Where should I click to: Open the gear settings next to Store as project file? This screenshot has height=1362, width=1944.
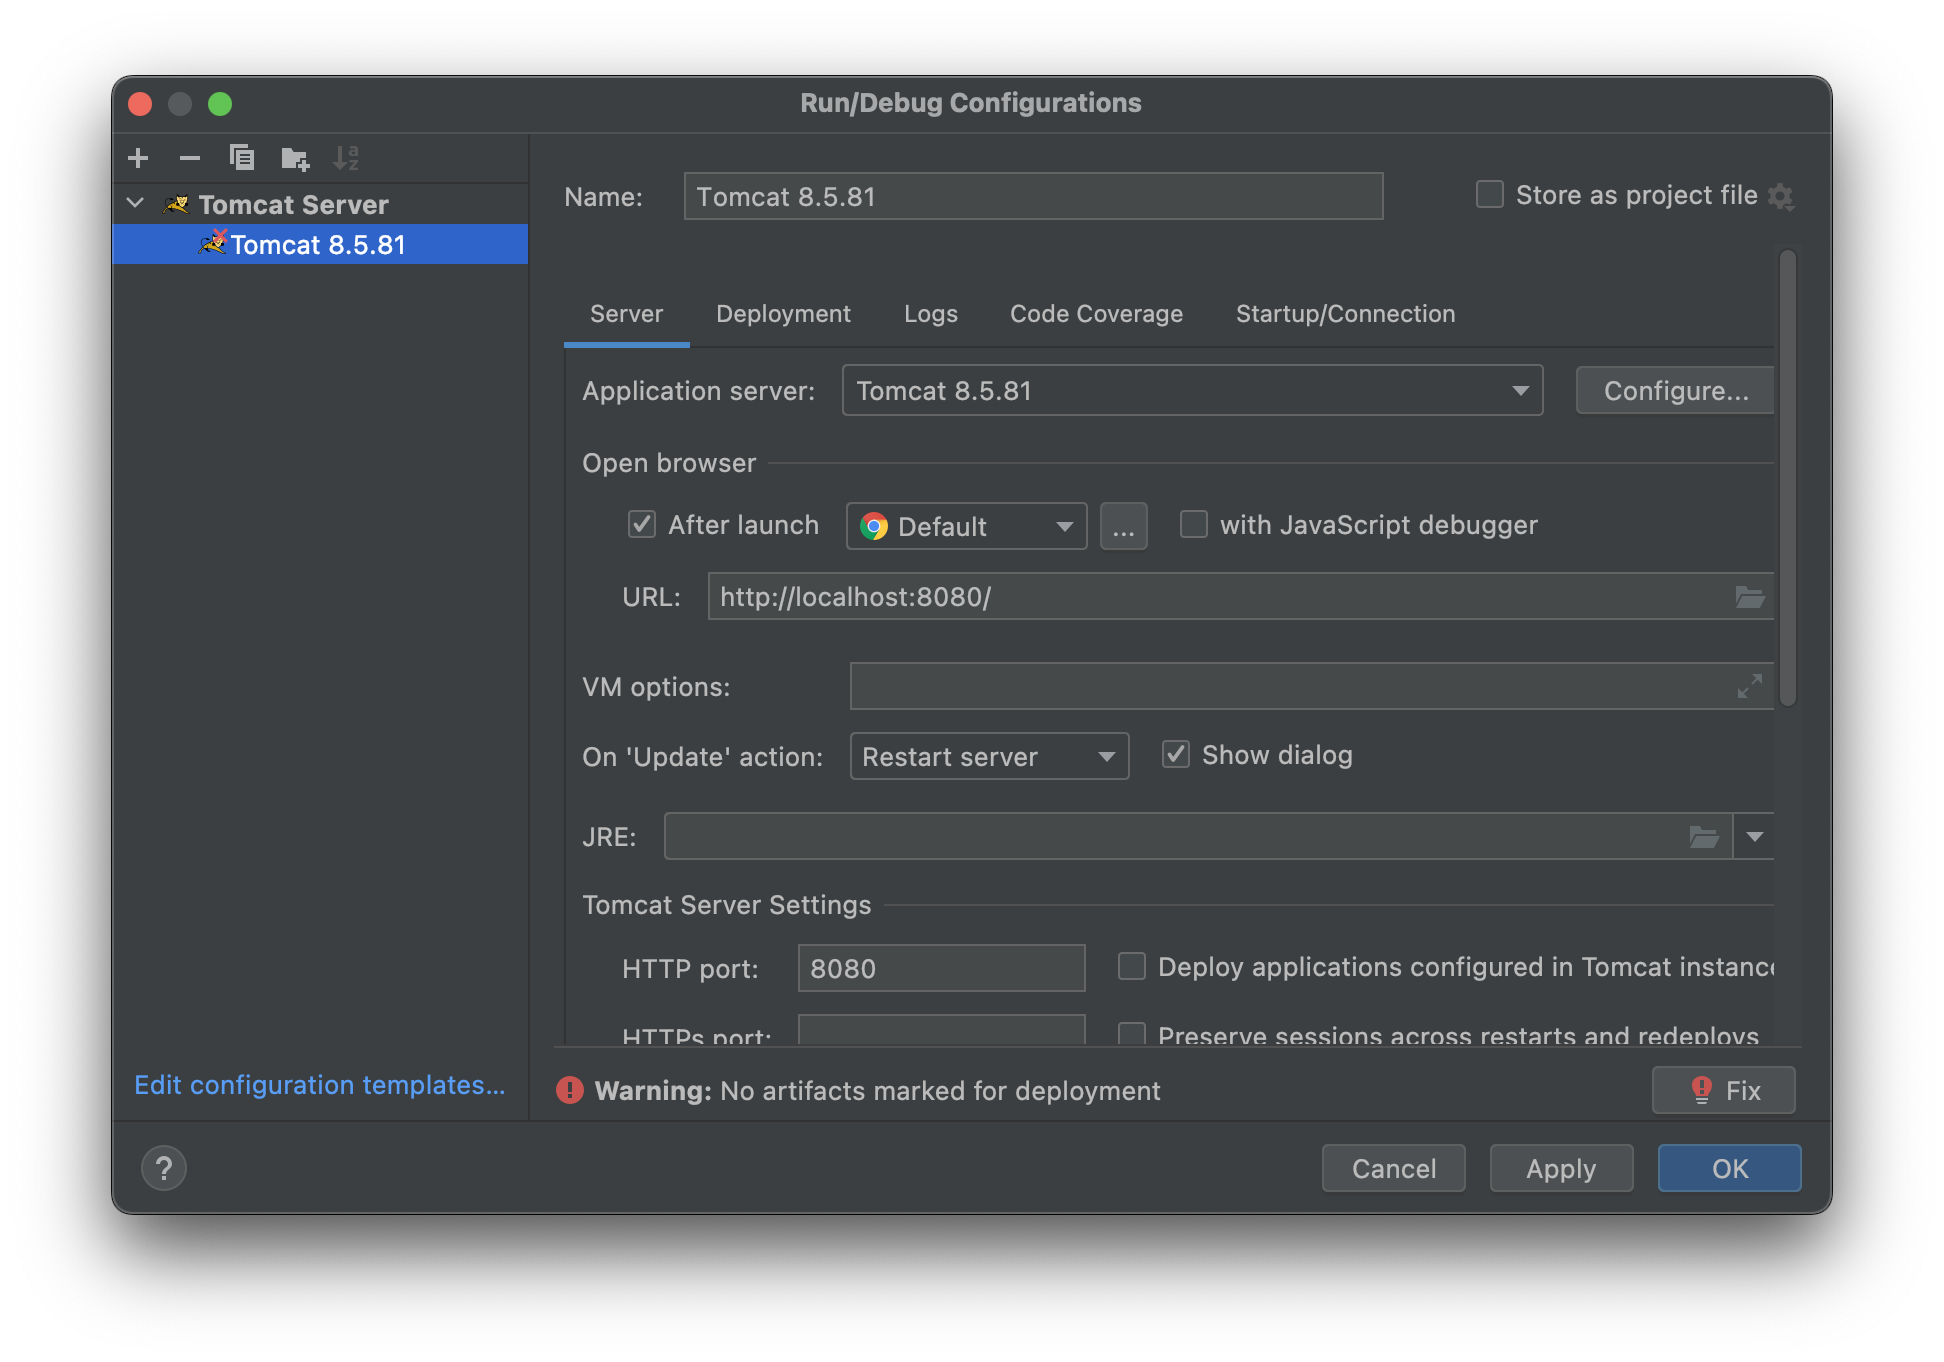(x=1781, y=196)
